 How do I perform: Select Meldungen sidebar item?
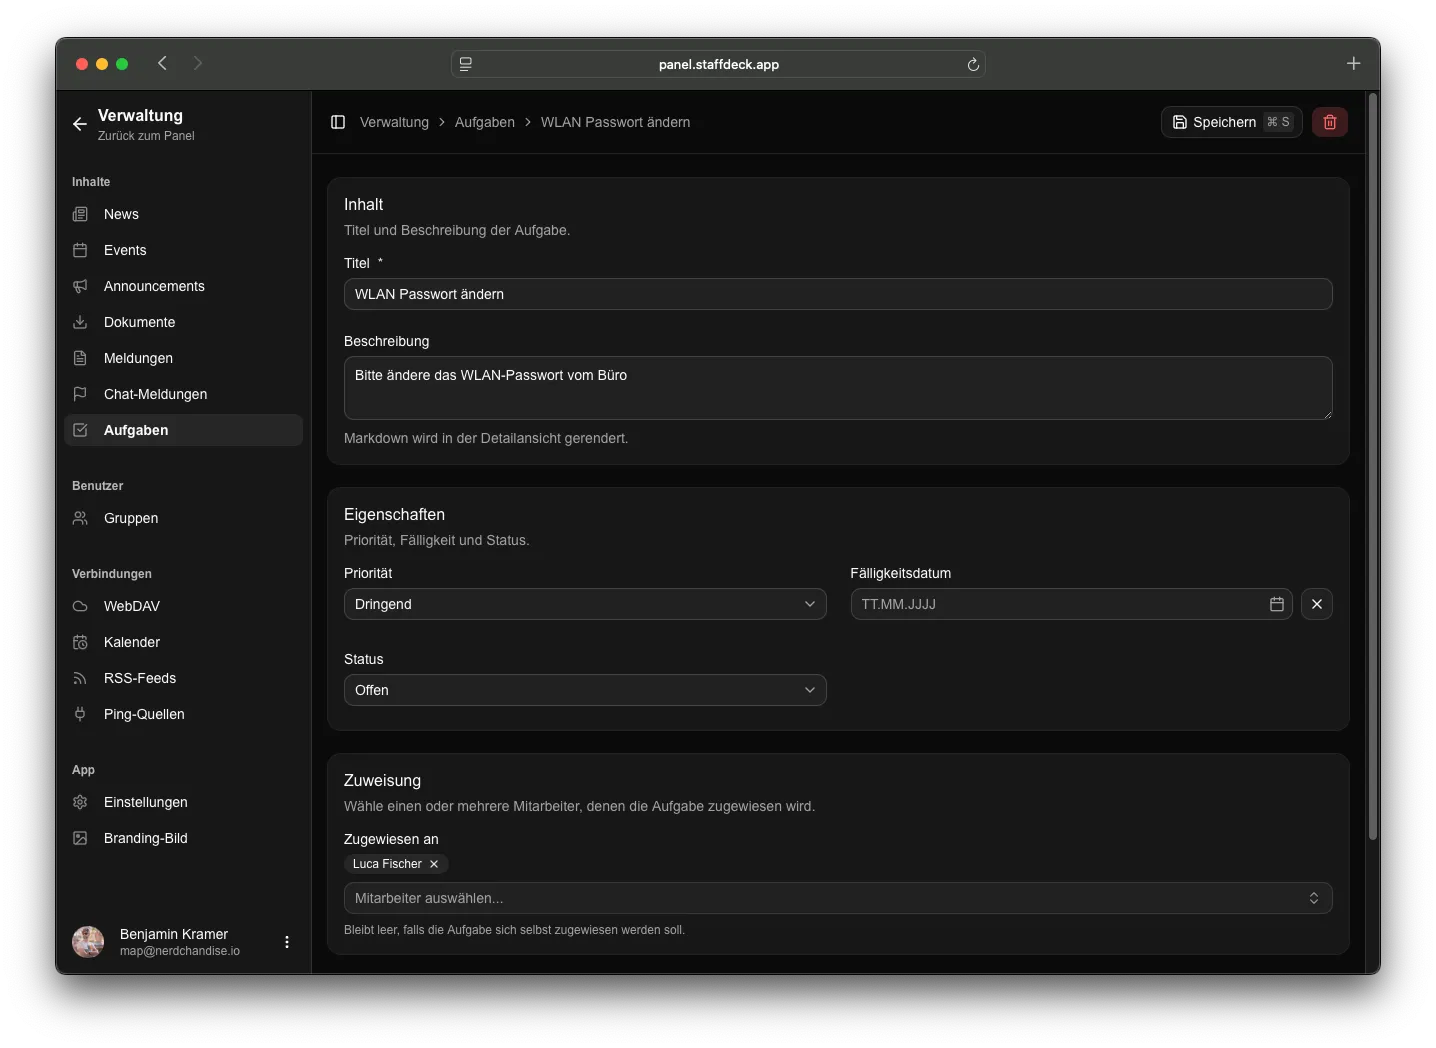tap(183, 358)
